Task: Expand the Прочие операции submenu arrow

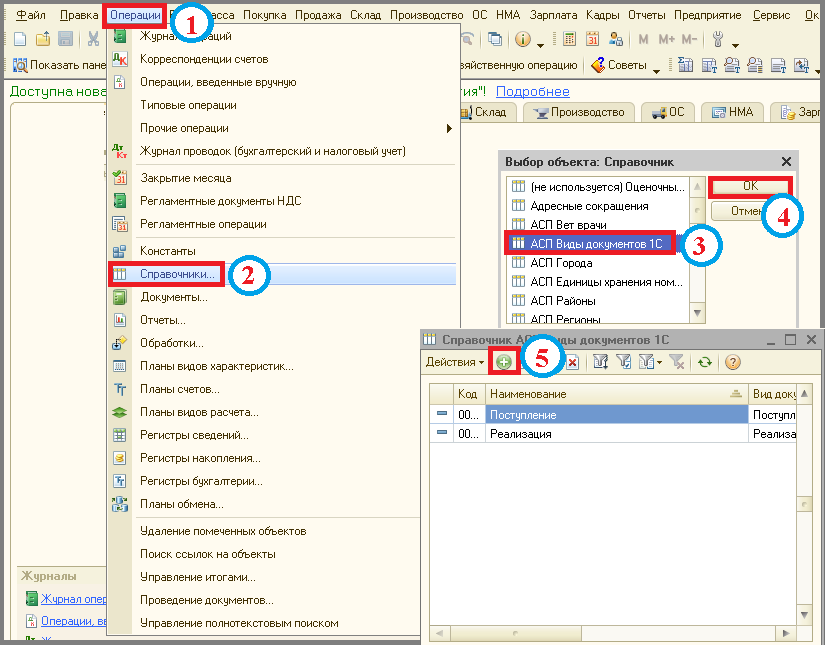Action: click(449, 128)
